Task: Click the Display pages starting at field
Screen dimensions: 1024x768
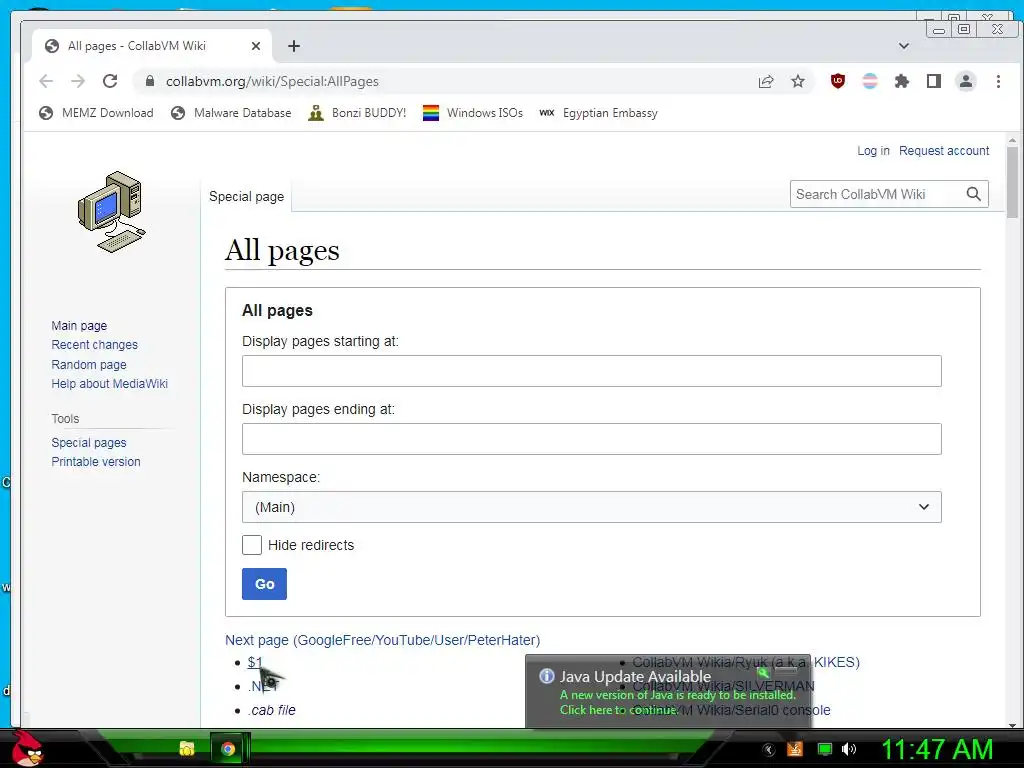Action: point(592,371)
